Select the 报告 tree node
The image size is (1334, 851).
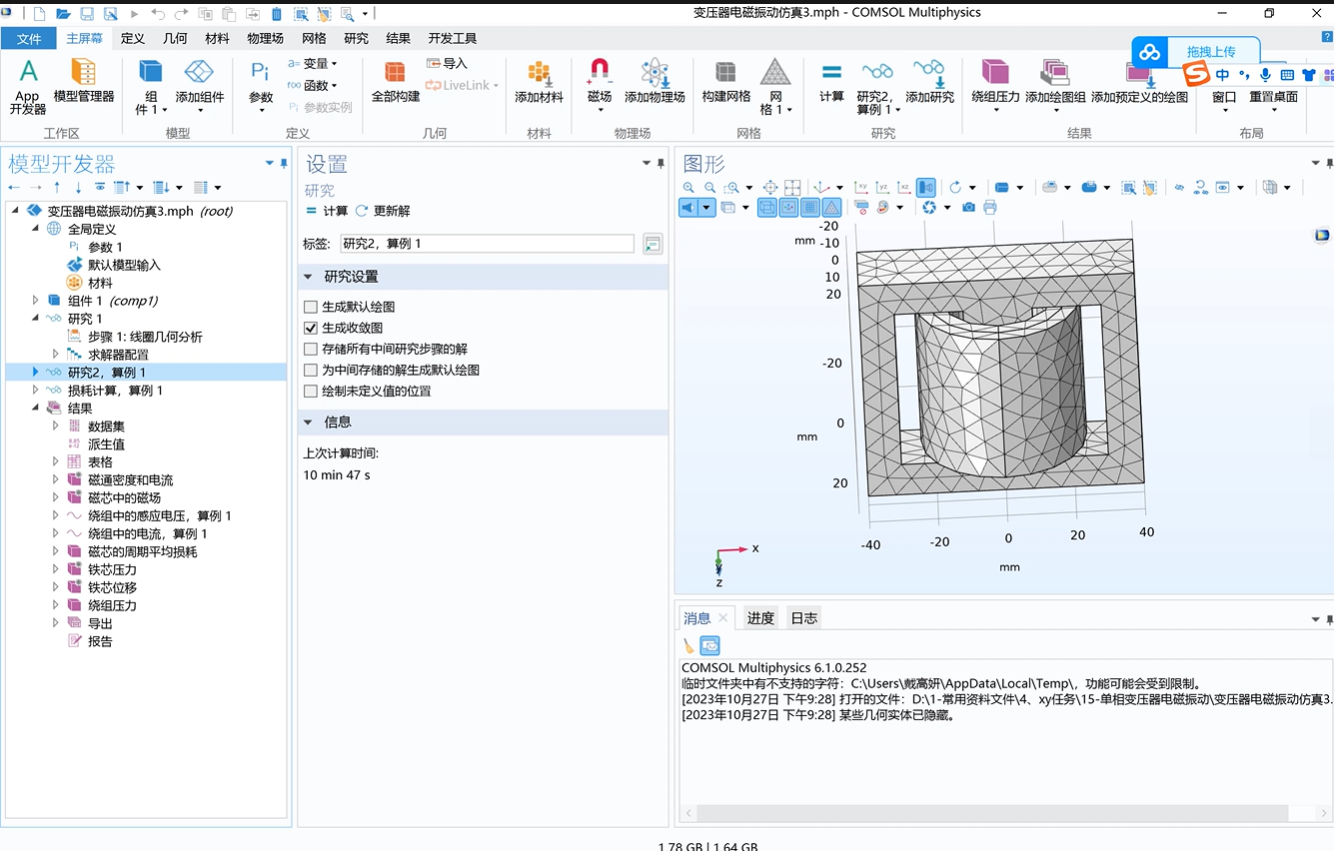pyautogui.click(x=100, y=642)
